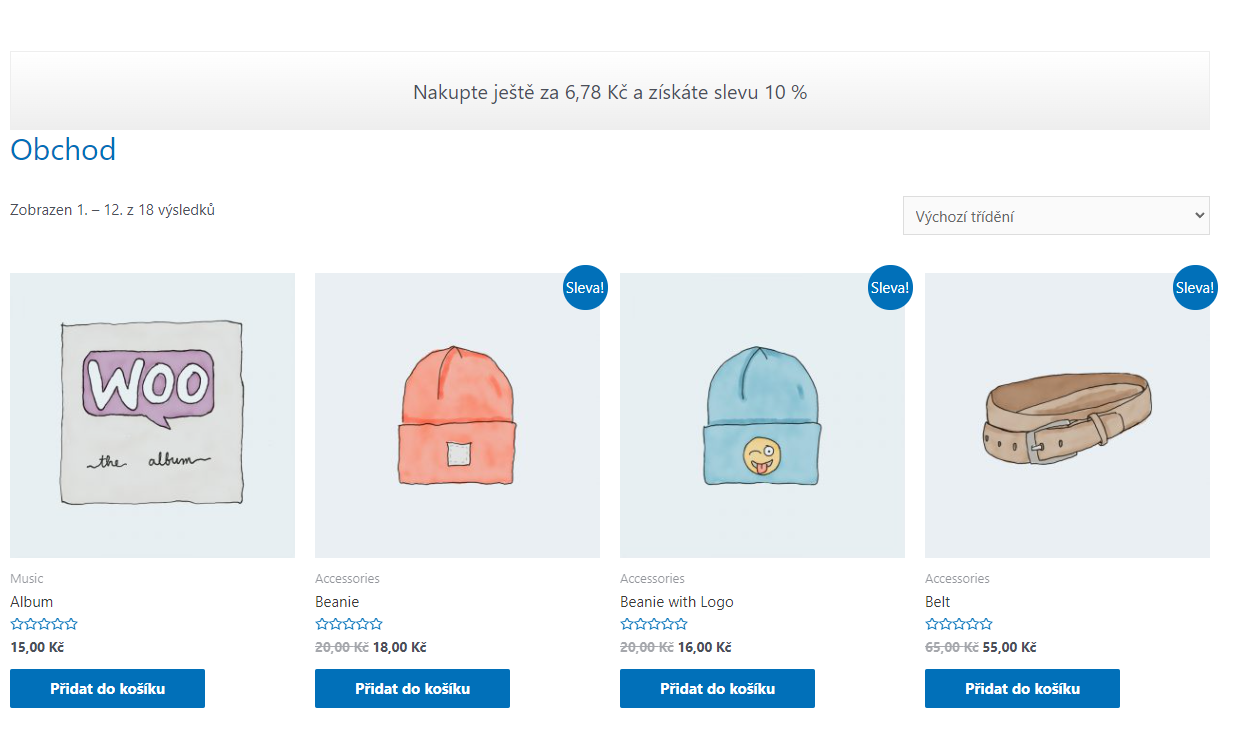Add the Belt to the cart
This screenshot has width=1242, height=741.
[1022, 689]
